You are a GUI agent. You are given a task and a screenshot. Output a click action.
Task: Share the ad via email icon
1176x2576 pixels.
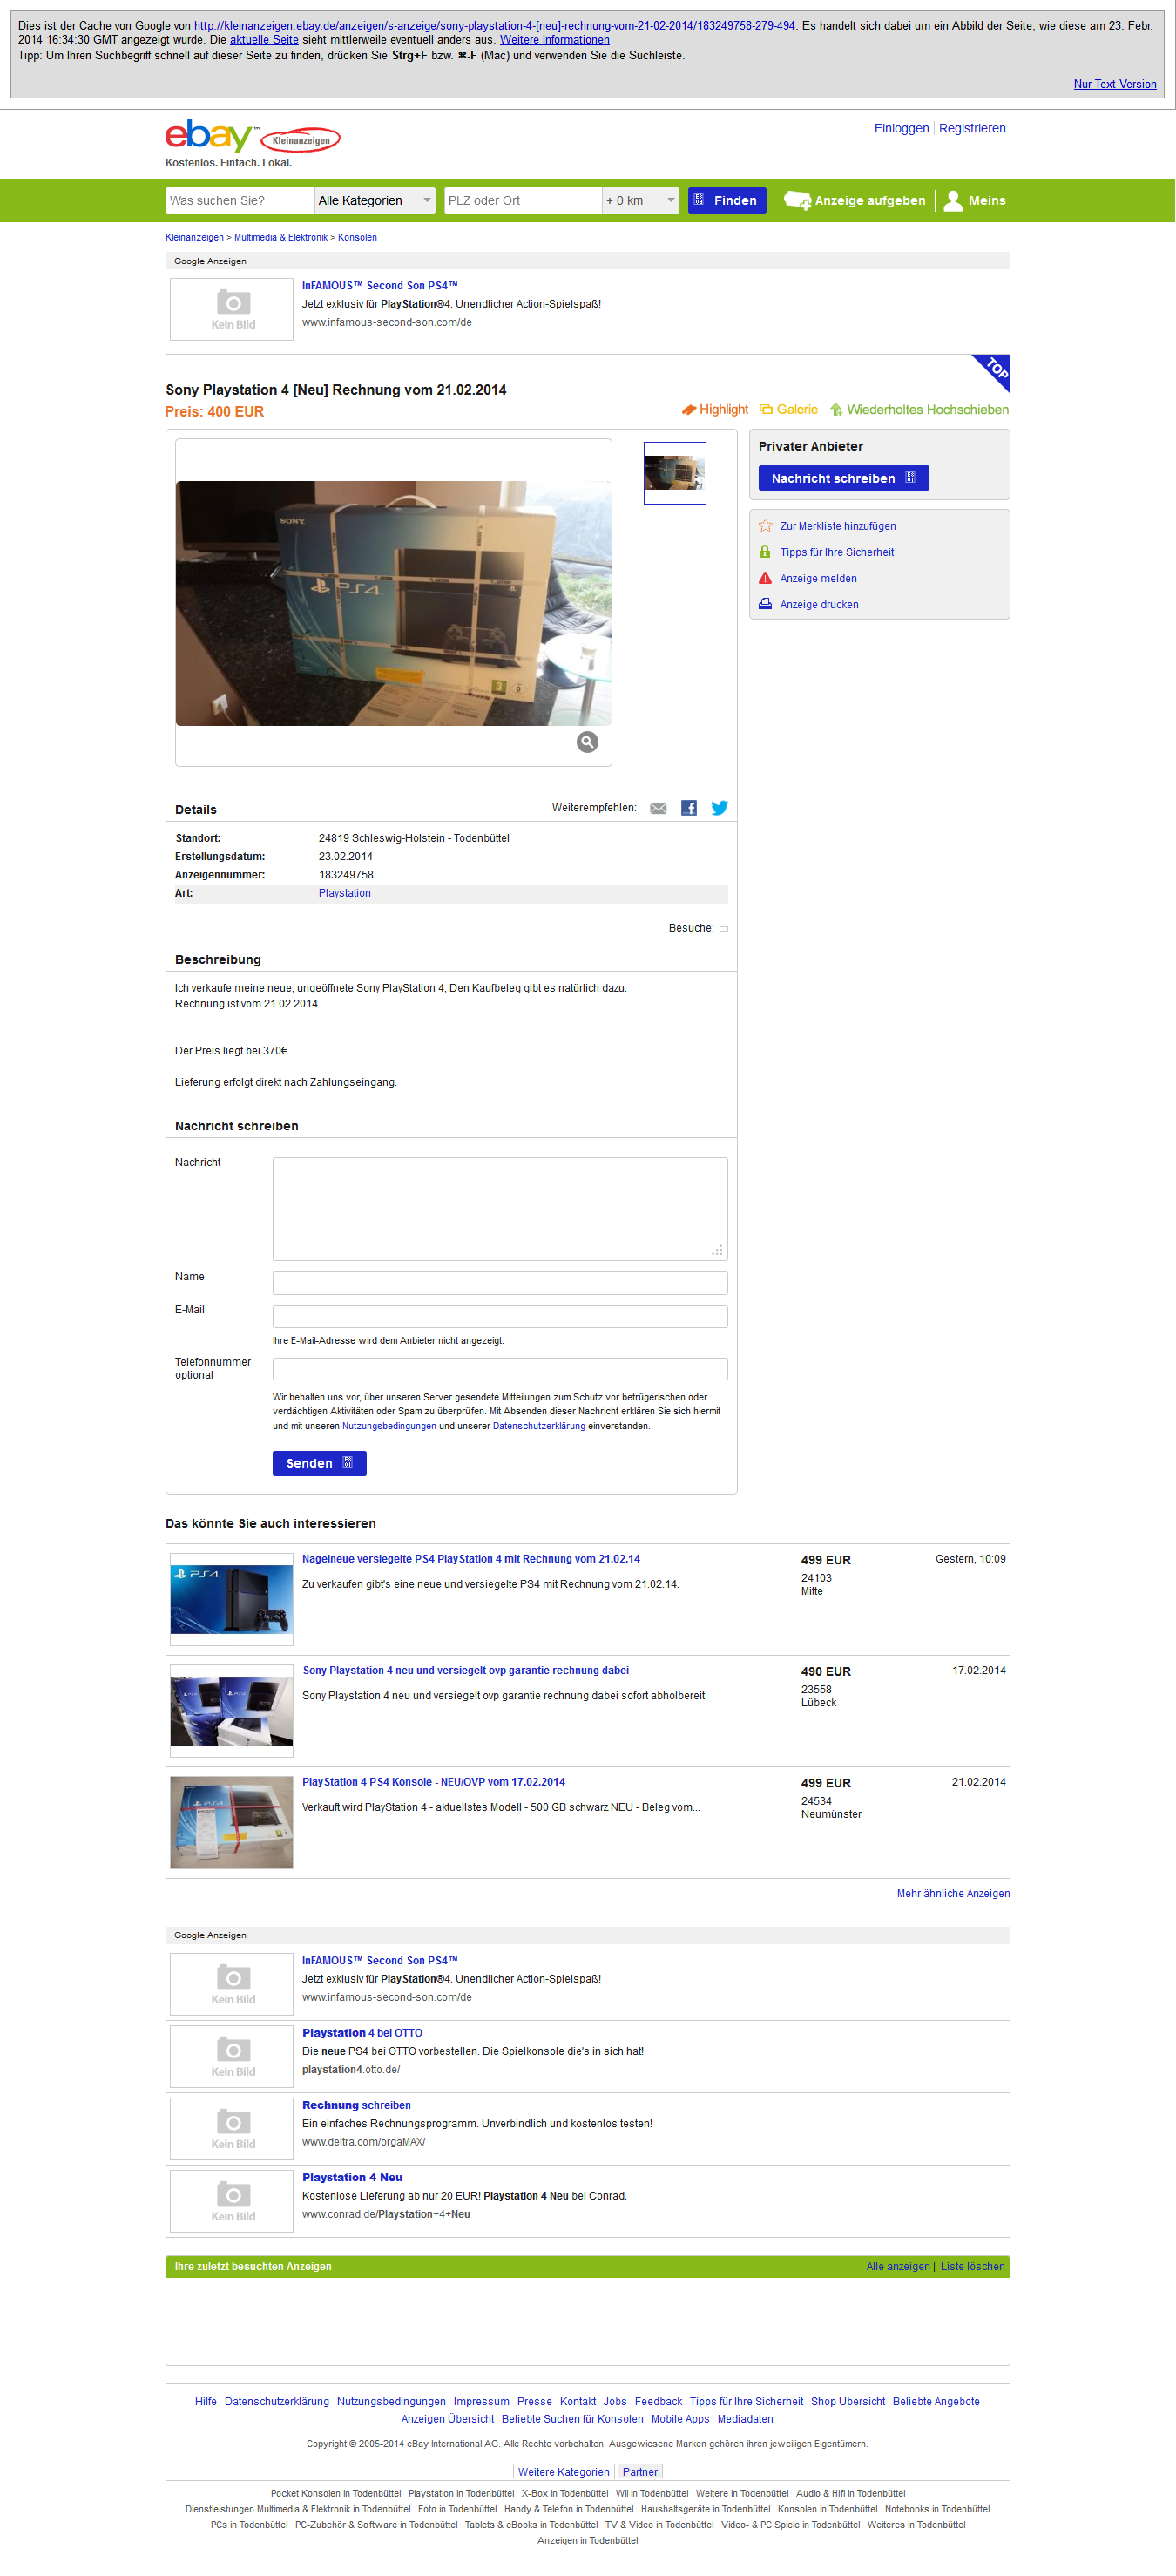coord(658,808)
